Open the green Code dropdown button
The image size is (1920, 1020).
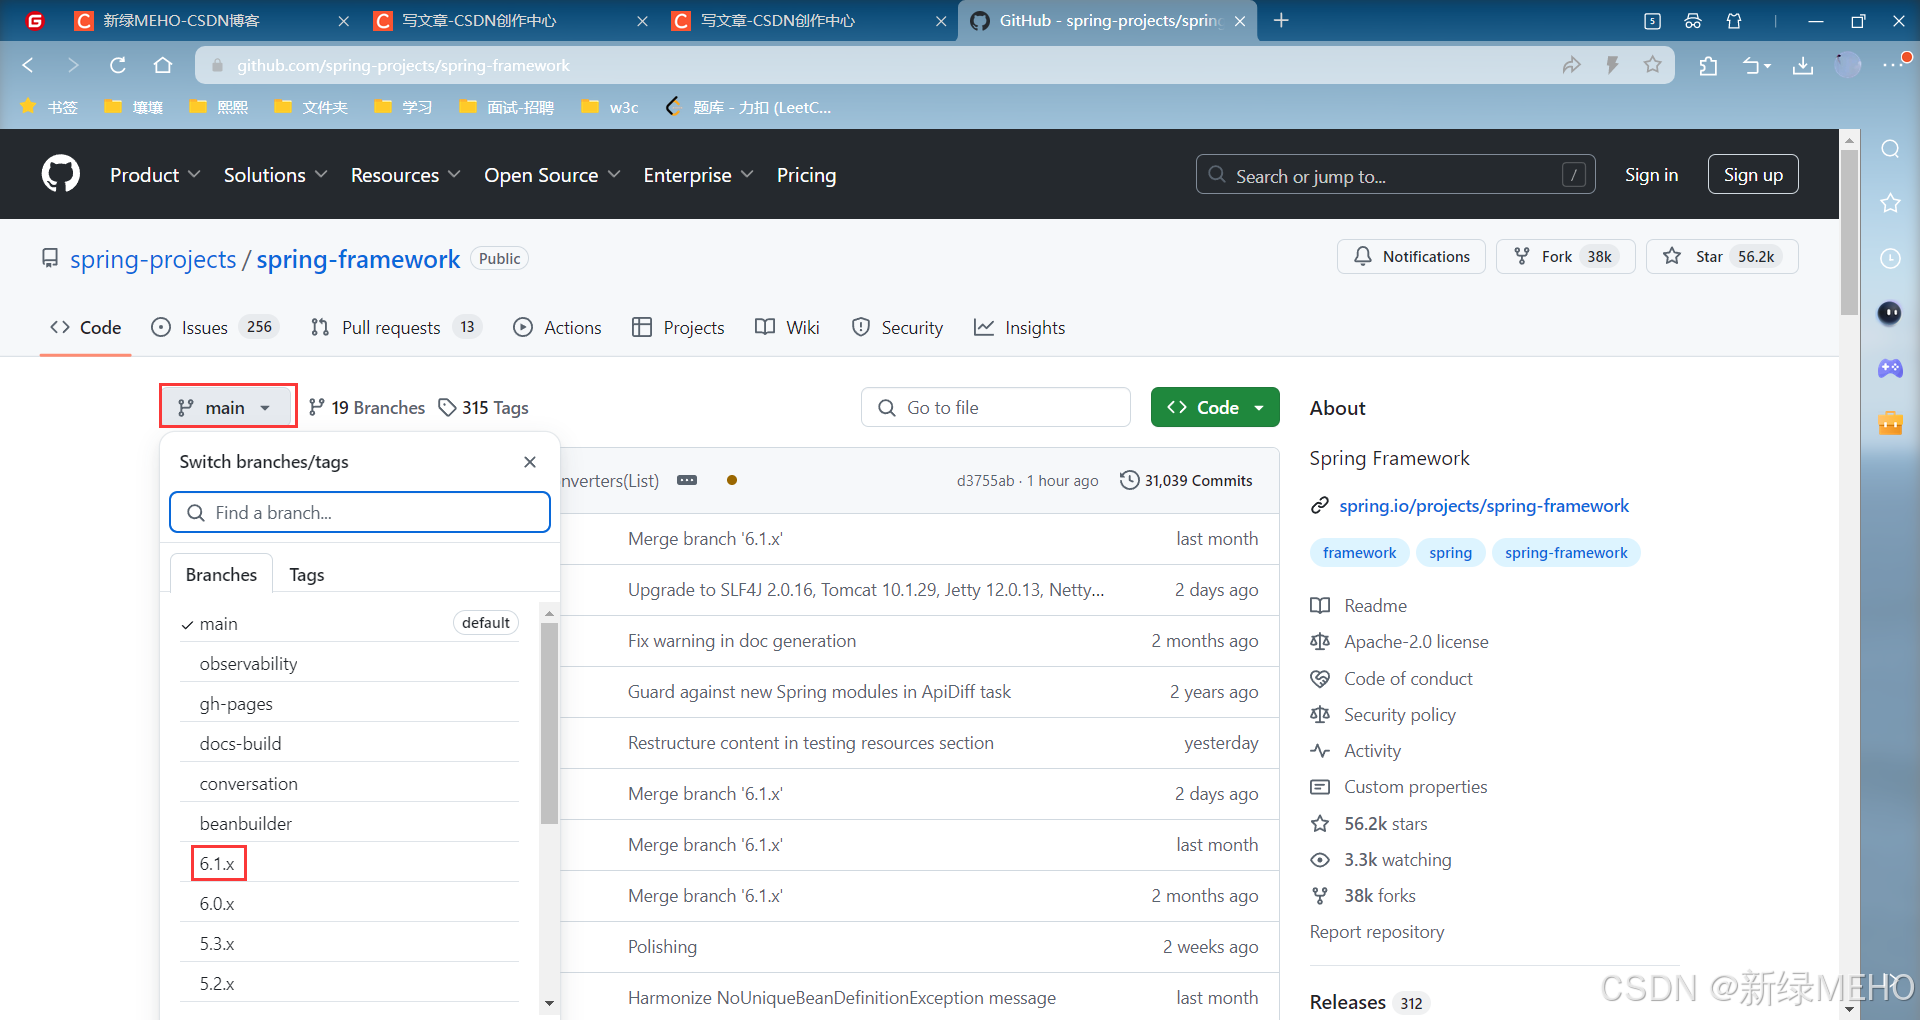pyautogui.click(x=1215, y=407)
